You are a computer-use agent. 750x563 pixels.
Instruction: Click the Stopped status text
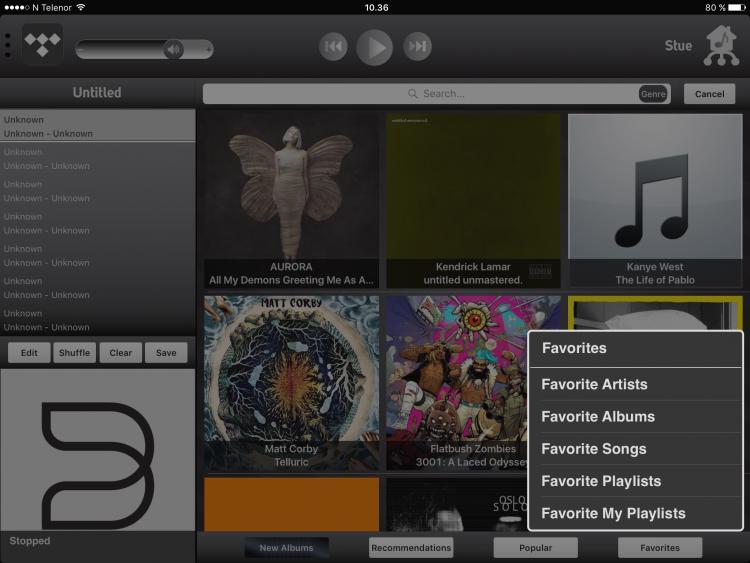(x=30, y=541)
